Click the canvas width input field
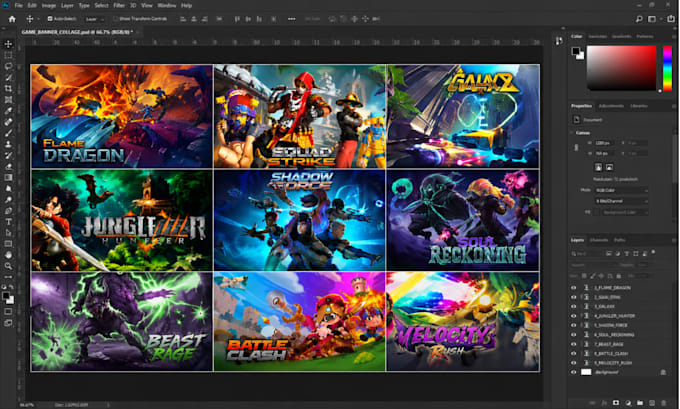 coord(605,143)
